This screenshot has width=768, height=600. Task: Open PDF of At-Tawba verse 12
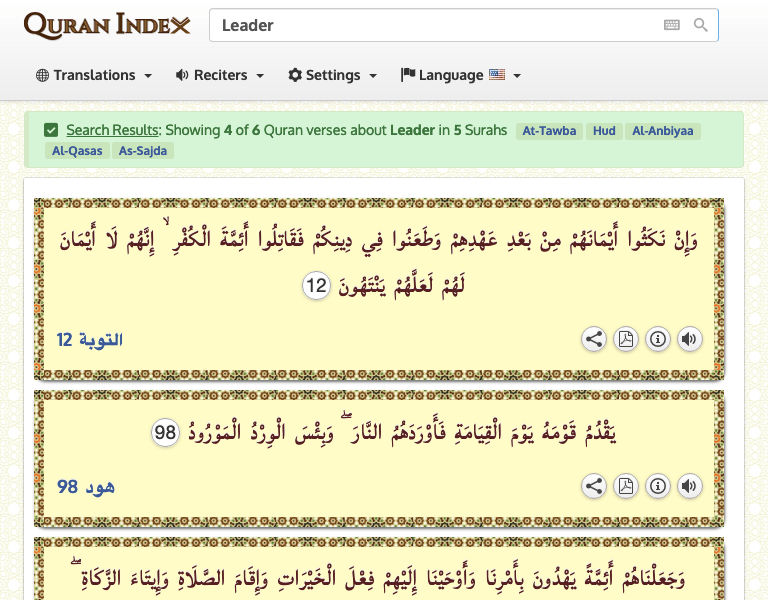pyautogui.click(x=626, y=339)
